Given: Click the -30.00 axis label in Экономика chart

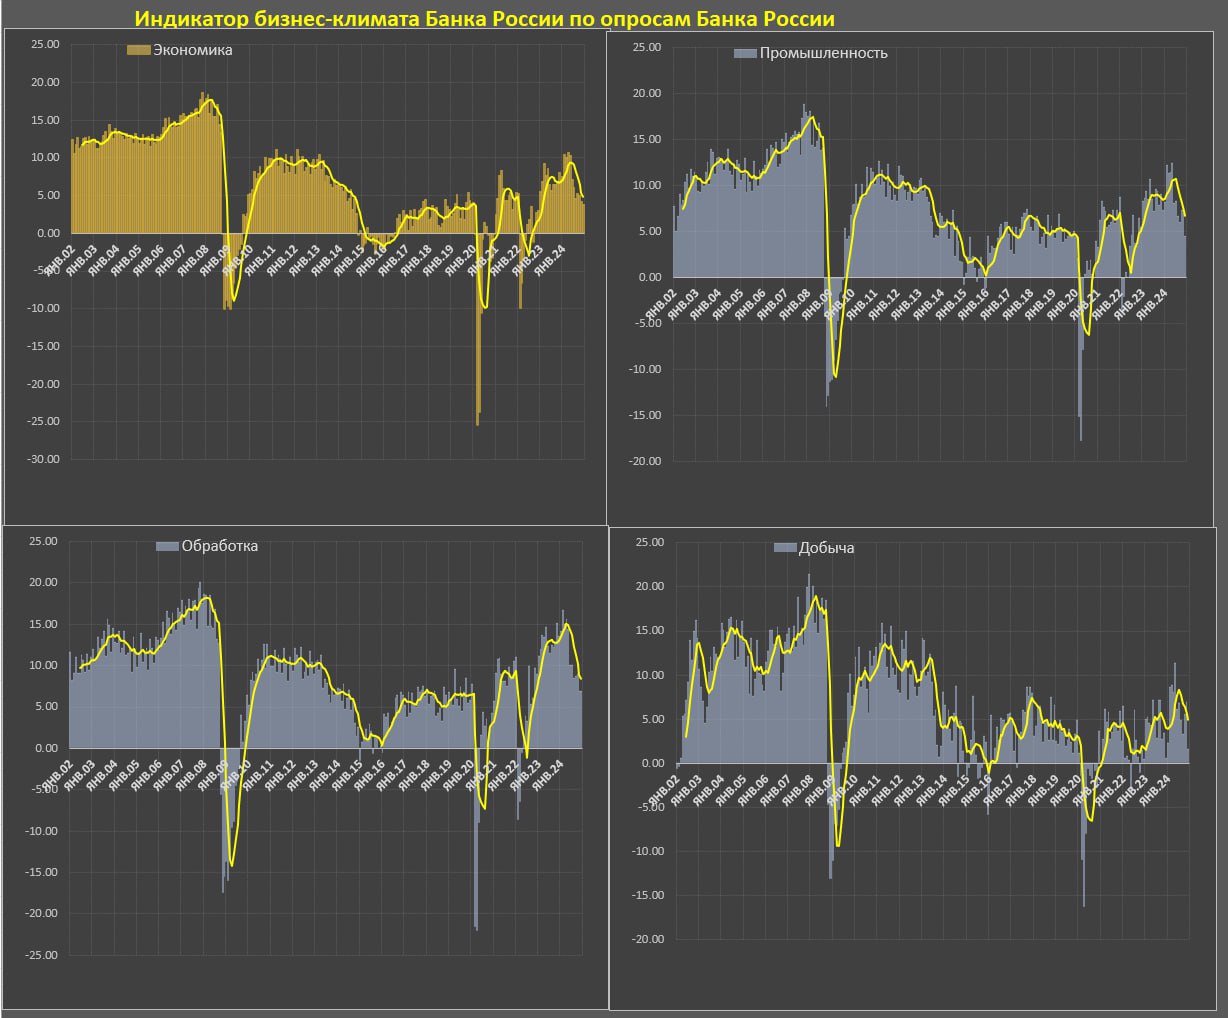Looking at the screenshot, I should 45,459.
